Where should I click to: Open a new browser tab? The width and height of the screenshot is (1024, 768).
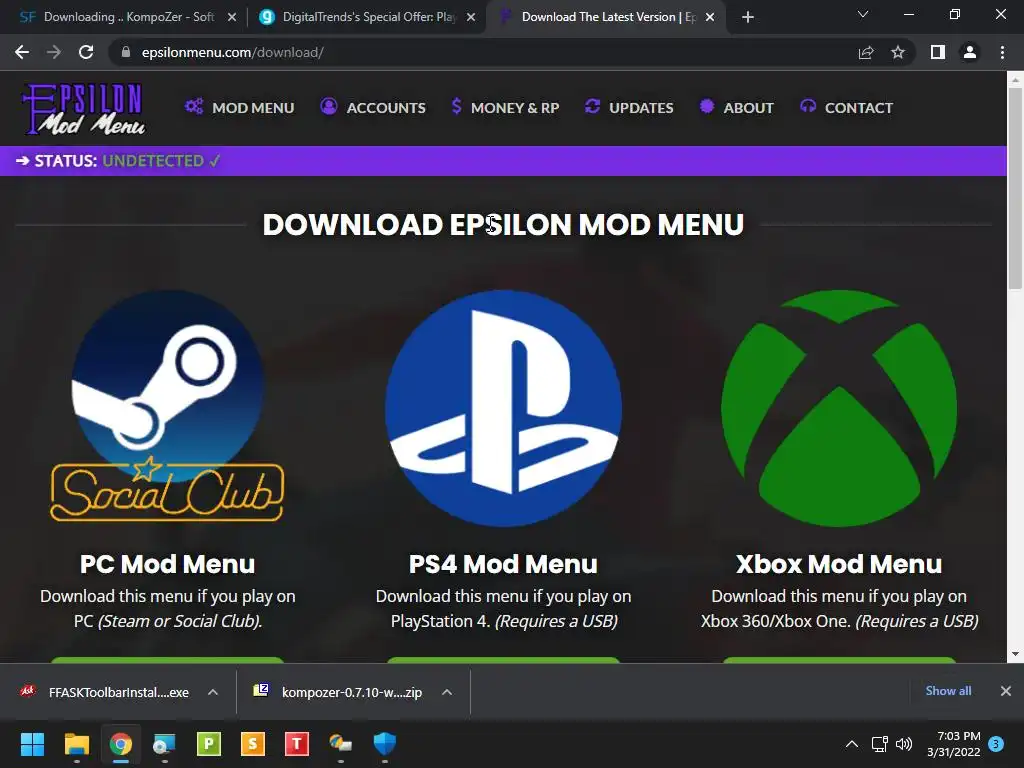coord(748,17)
